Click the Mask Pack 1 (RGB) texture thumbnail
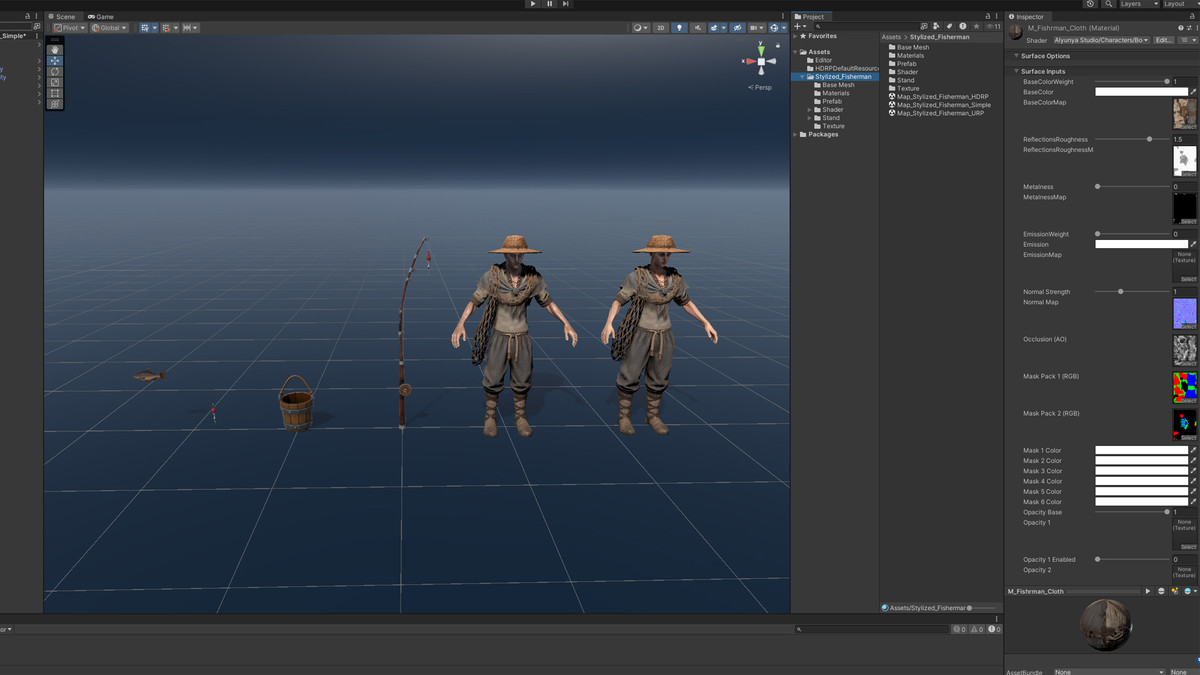This screenshot has height=675, width=1200. click(1184, 388)
